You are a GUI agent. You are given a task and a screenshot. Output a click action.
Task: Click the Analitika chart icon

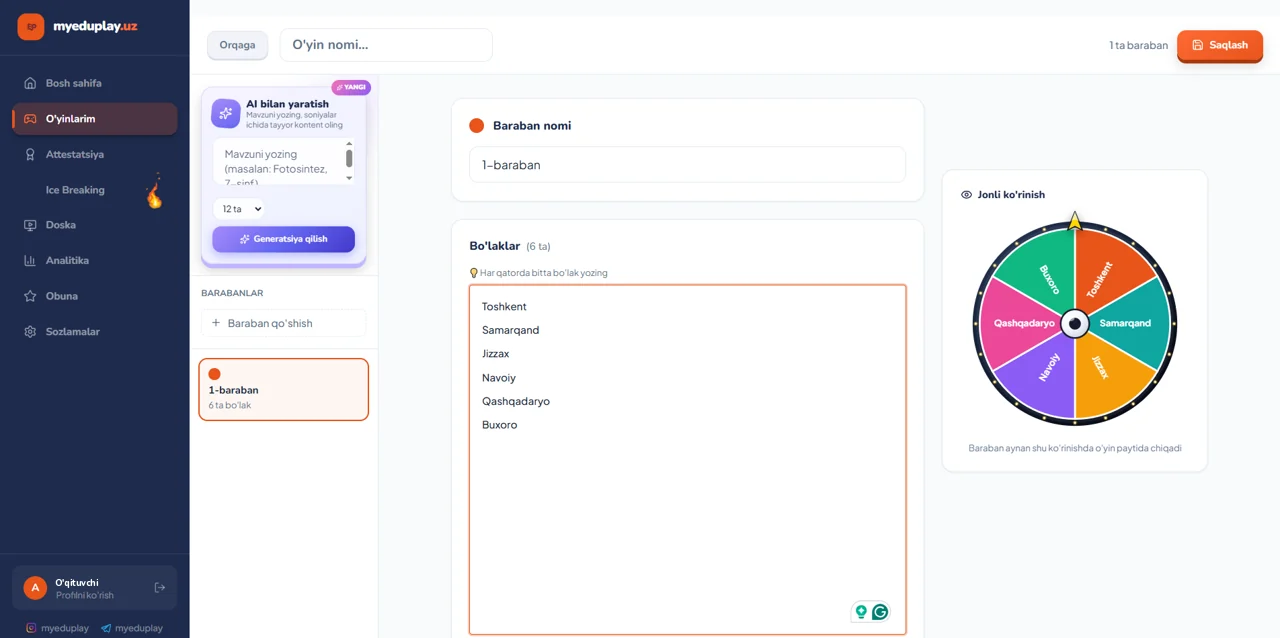click(x=30, y=260)
